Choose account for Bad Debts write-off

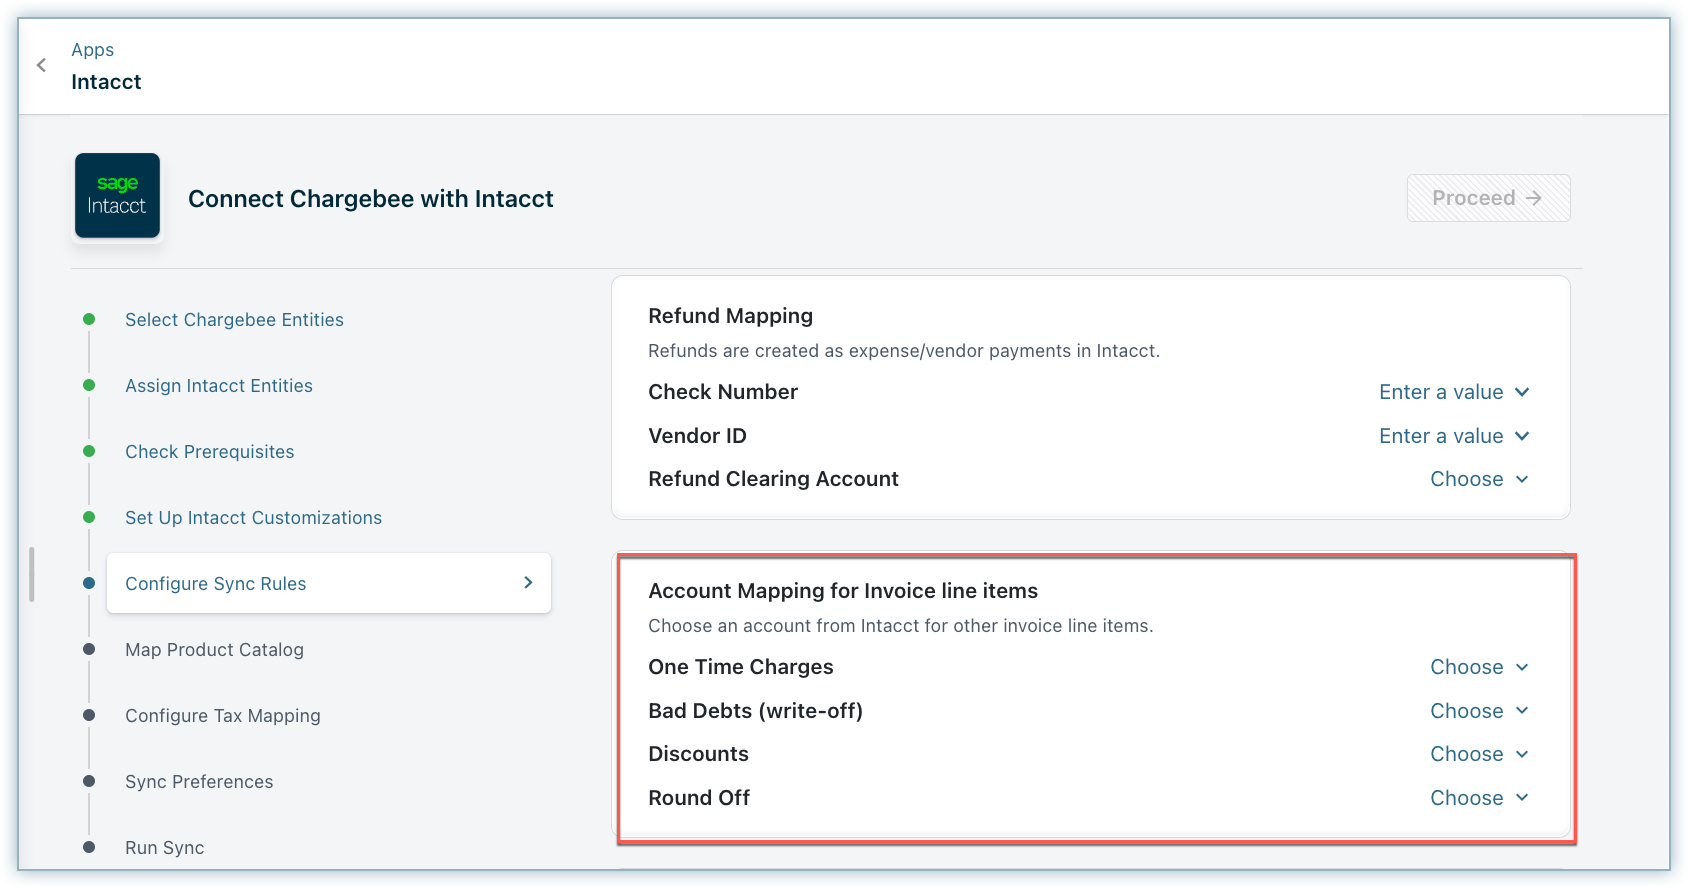pyautogui.click(x=1478, y=711)
